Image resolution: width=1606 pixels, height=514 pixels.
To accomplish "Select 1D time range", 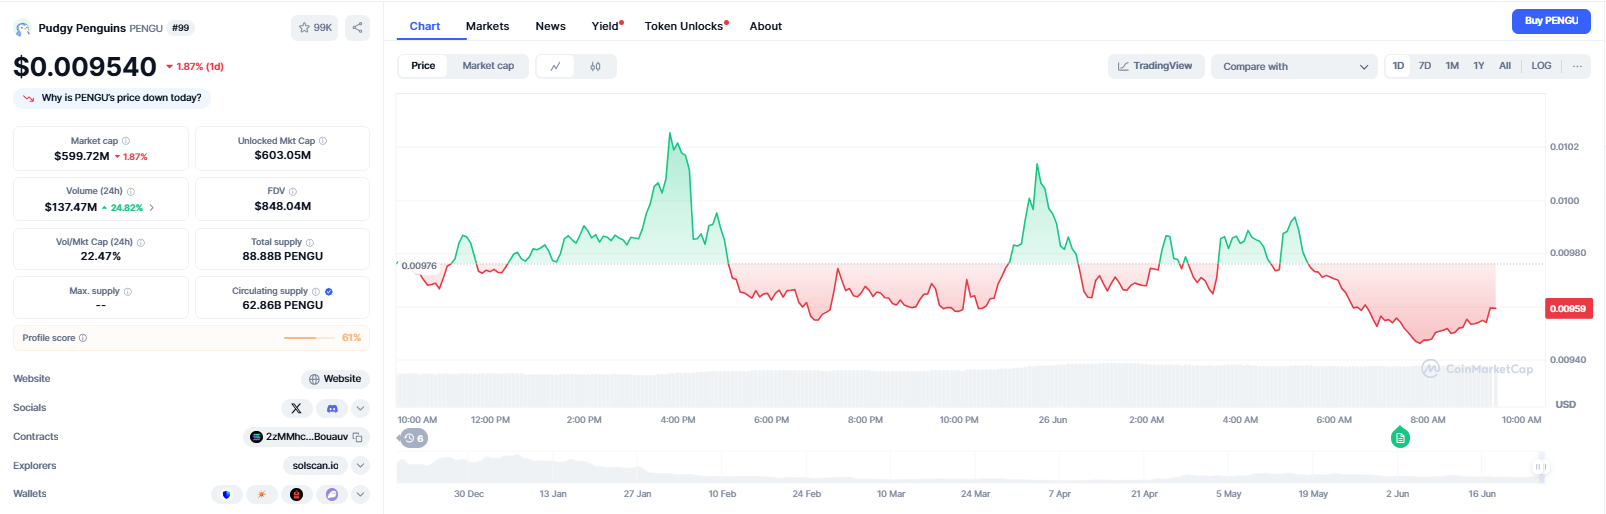I will [x=1398, y=66].
